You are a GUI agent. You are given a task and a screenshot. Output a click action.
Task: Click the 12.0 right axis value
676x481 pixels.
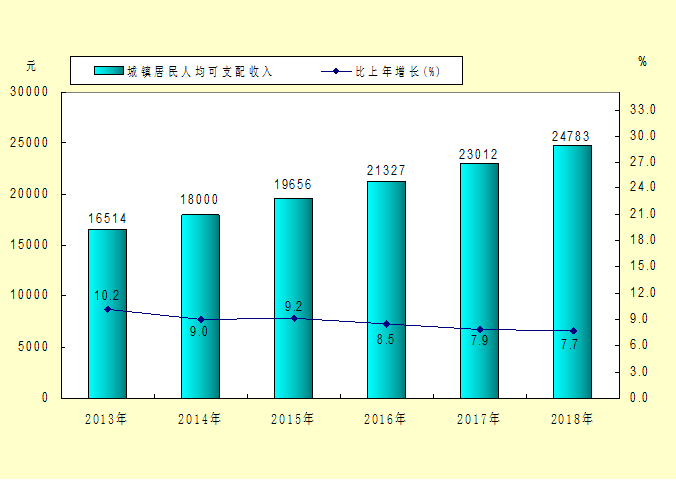643,293
